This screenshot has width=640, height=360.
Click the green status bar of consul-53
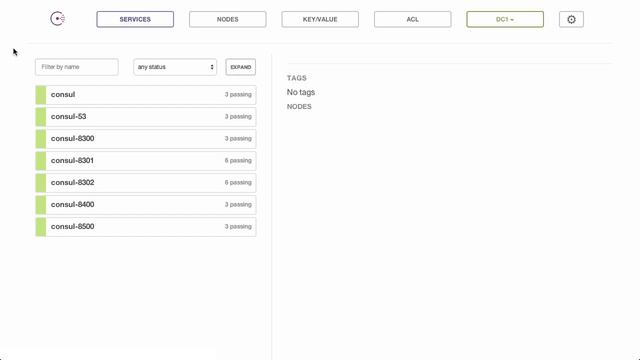(x=41, y=117)
